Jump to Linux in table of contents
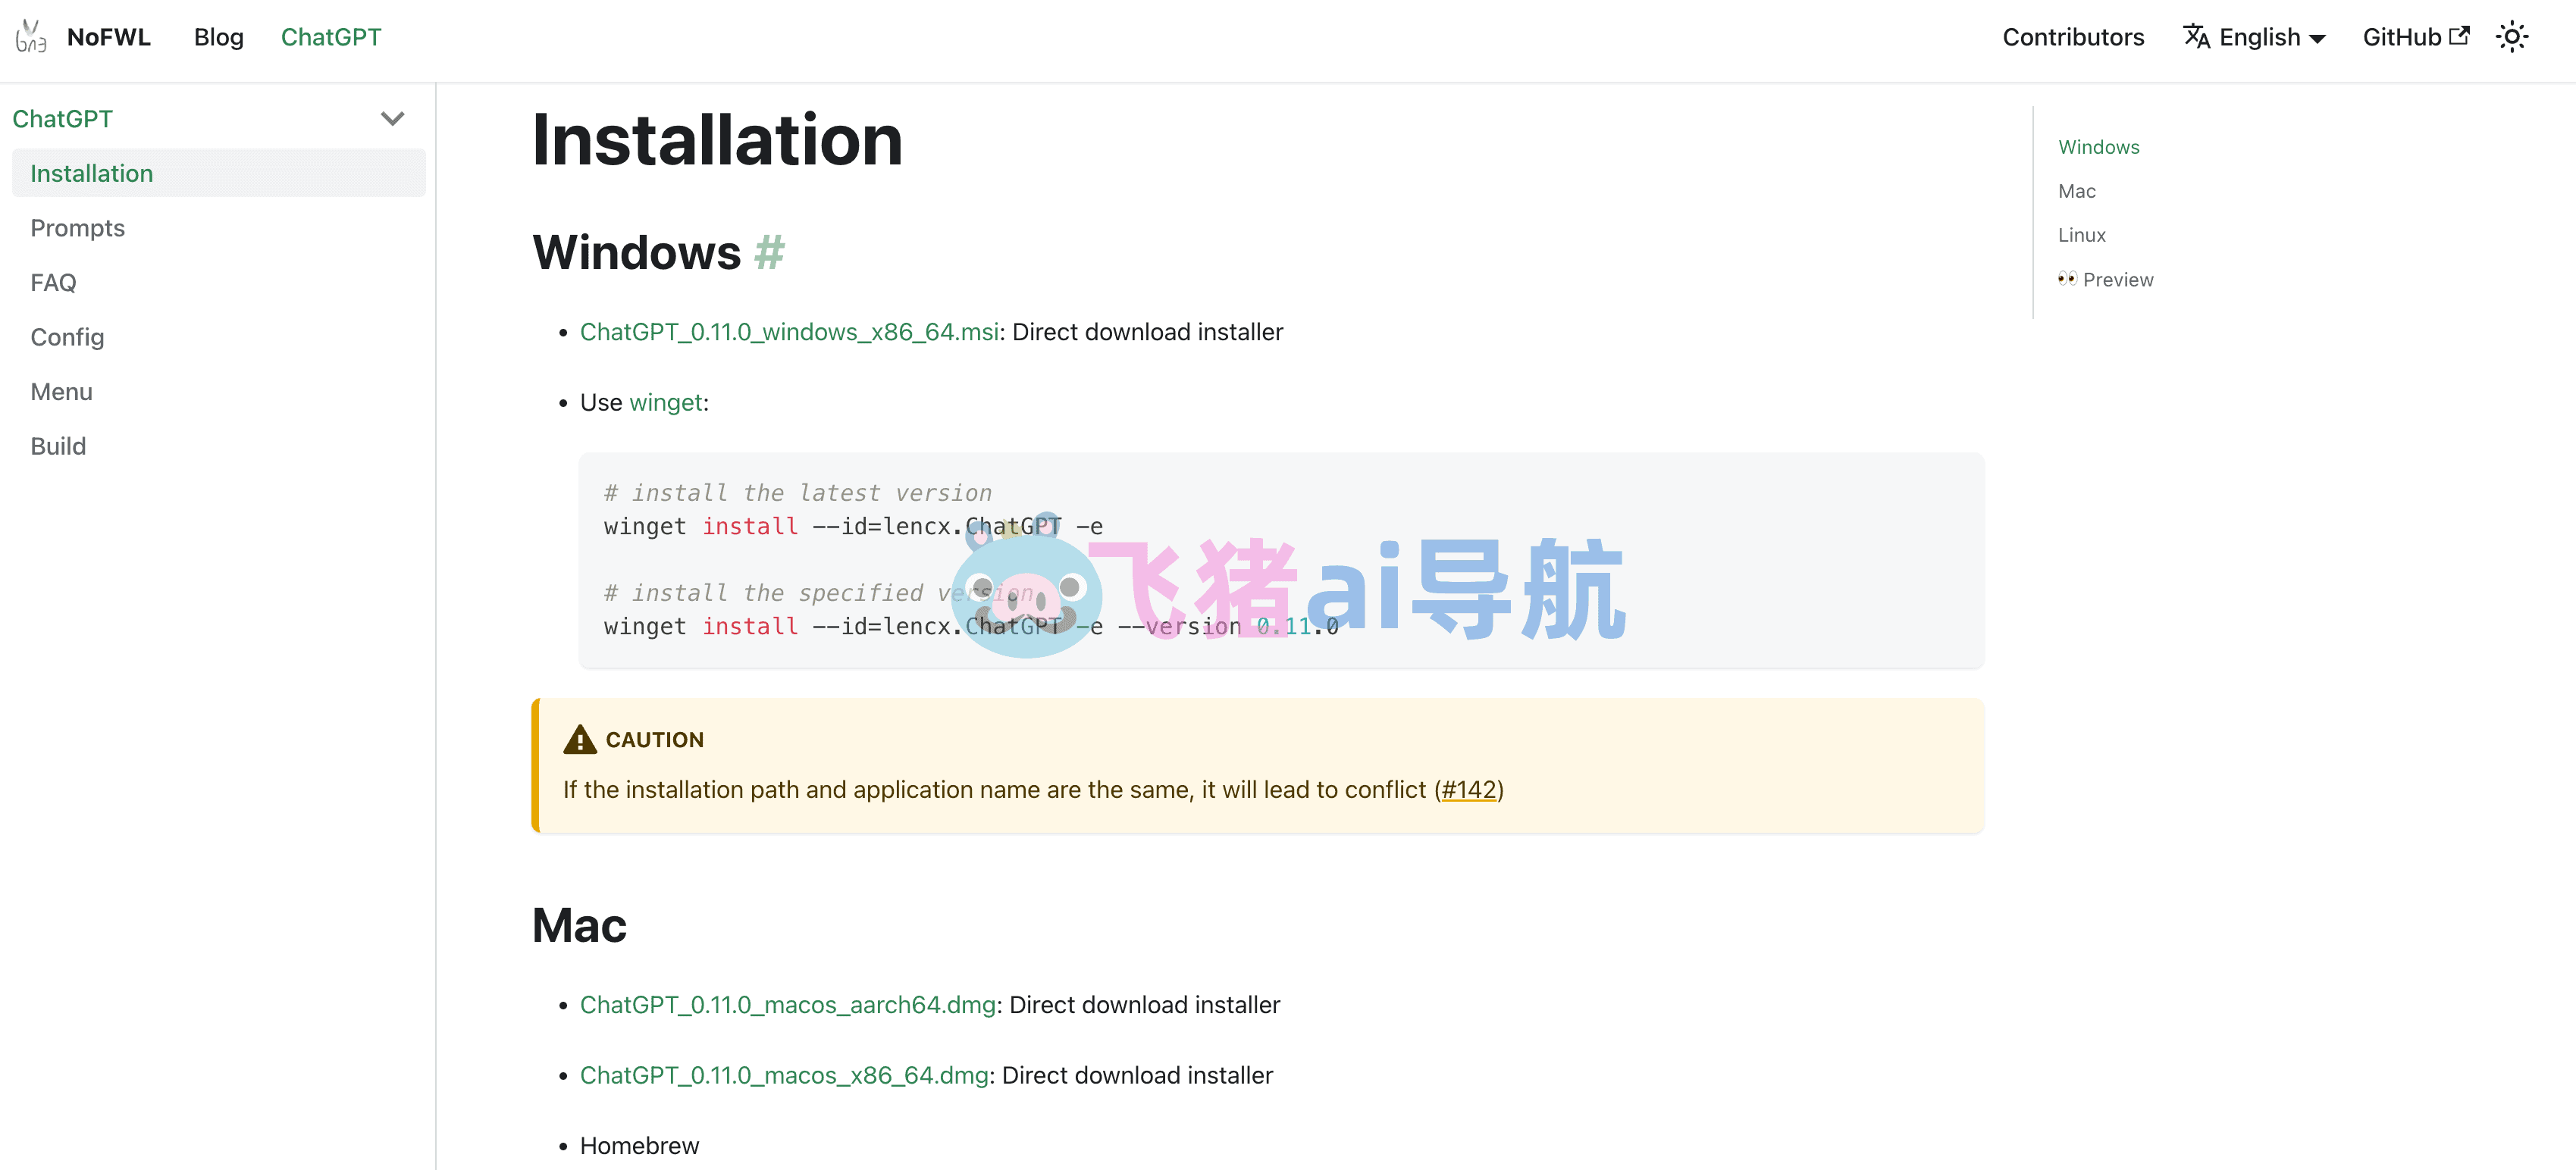This screenshot has width=2576, height=1170. tap(2081, 235)
